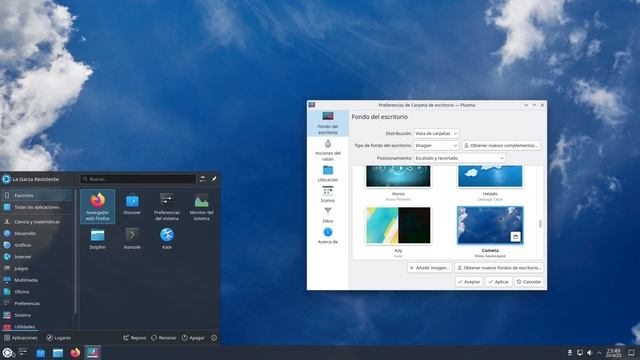Select the Kay wallpaper thumbnail
The image size is (640, 360).
click(398, 225)
